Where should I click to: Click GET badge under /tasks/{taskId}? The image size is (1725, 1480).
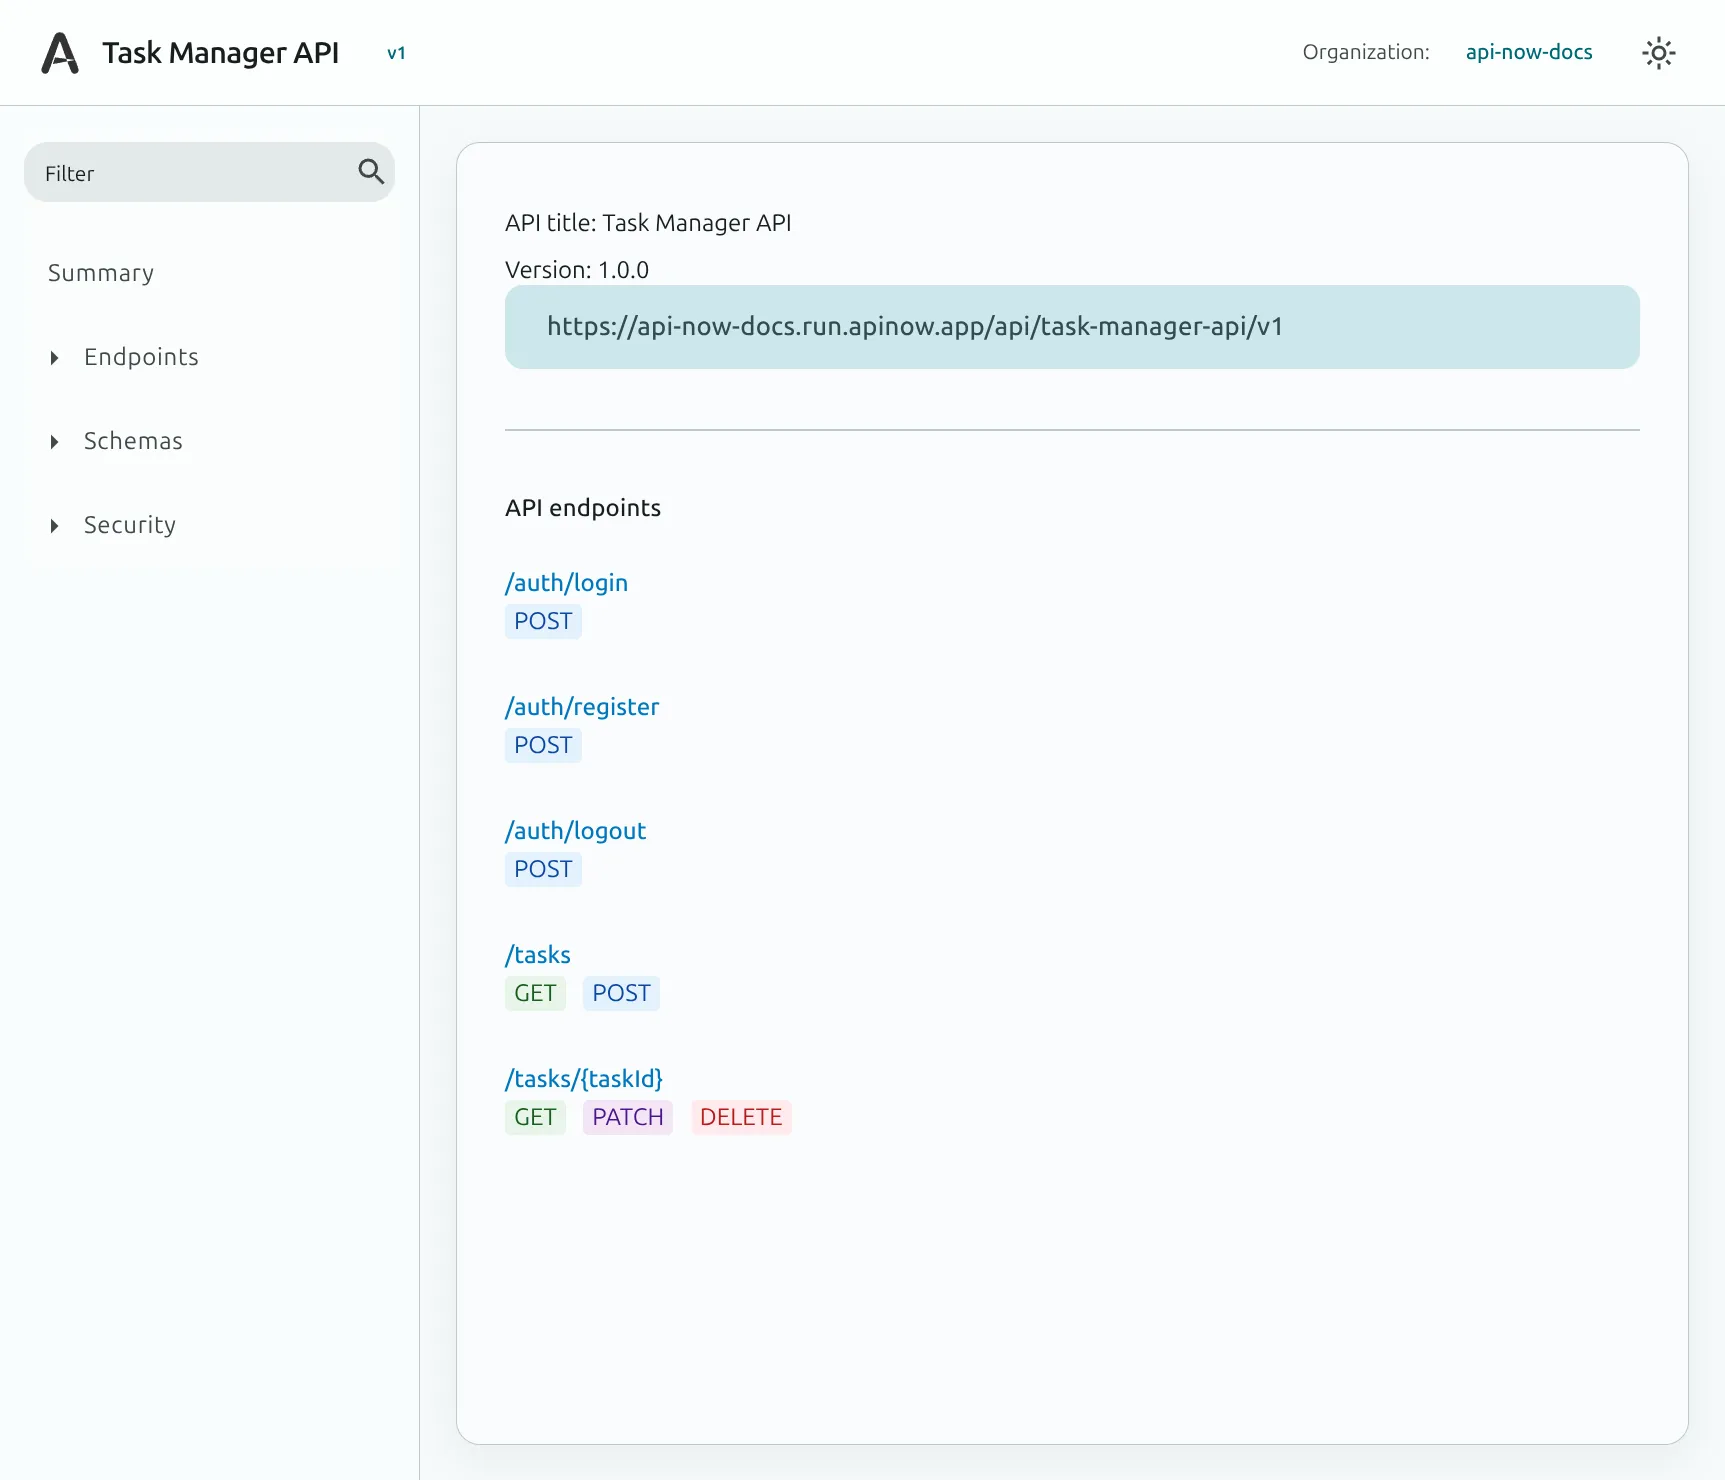click(x=535, y=1117)
